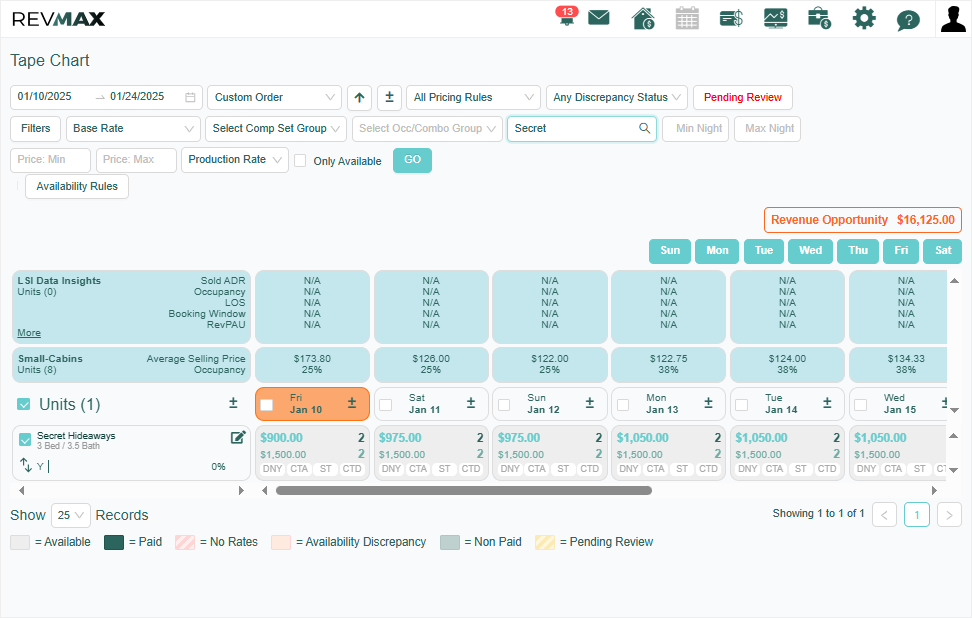Click plus-minus on Tue Jan 14 header
The height and width of the screenshot is (618, 972).
point(827,403)
